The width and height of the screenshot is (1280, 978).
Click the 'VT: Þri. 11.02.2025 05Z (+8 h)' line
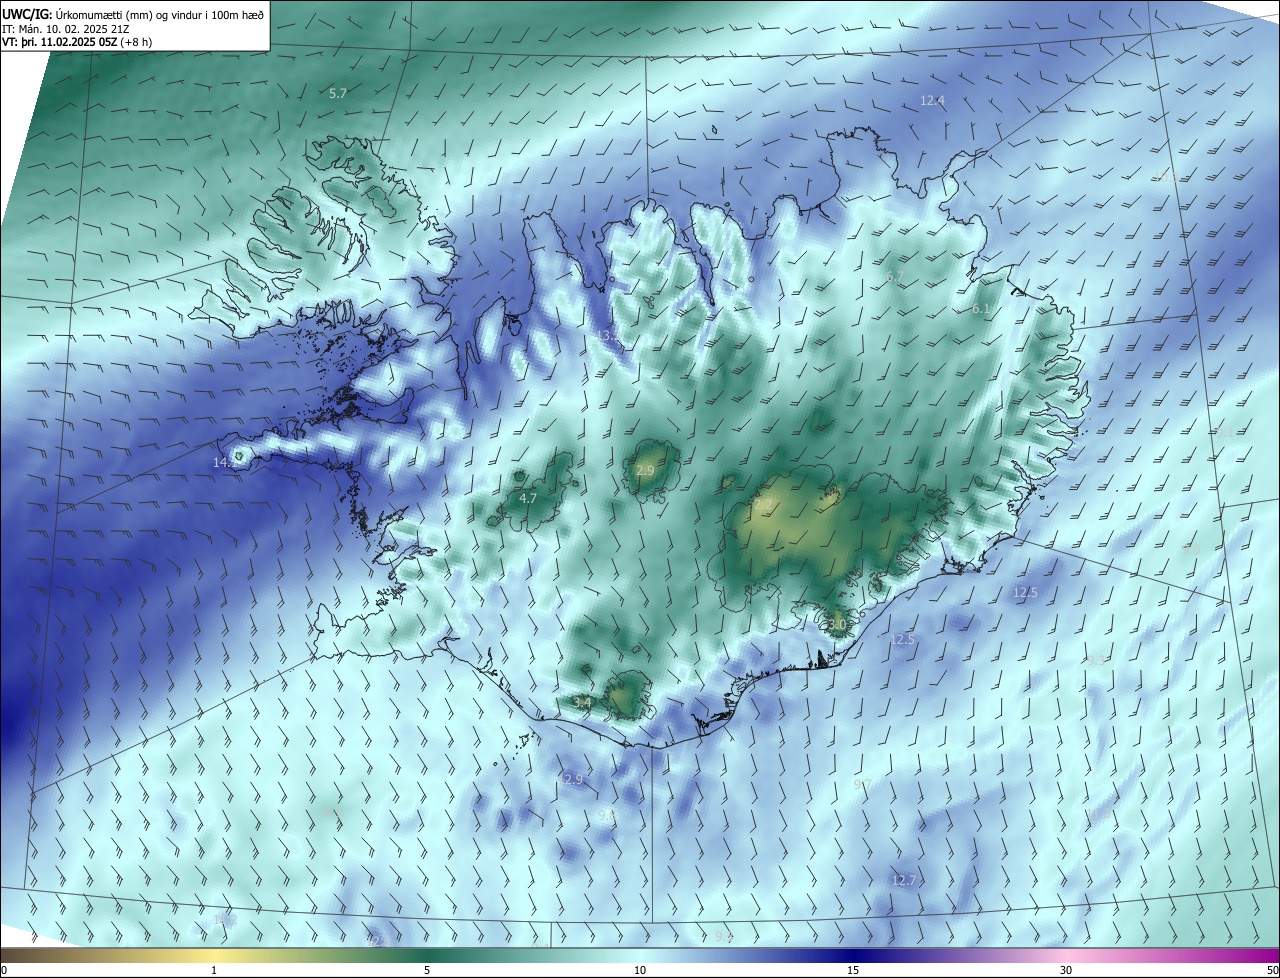click(77, 42)
